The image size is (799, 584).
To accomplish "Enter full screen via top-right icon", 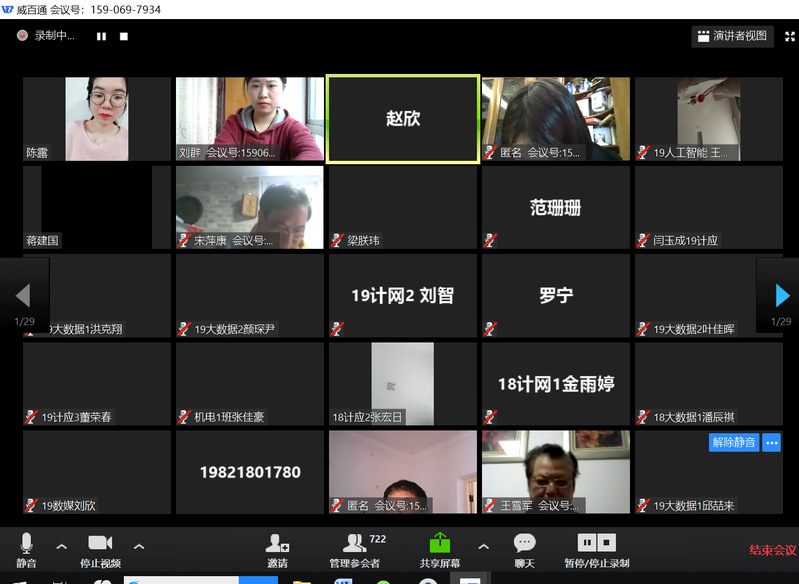I will (789, 36).
